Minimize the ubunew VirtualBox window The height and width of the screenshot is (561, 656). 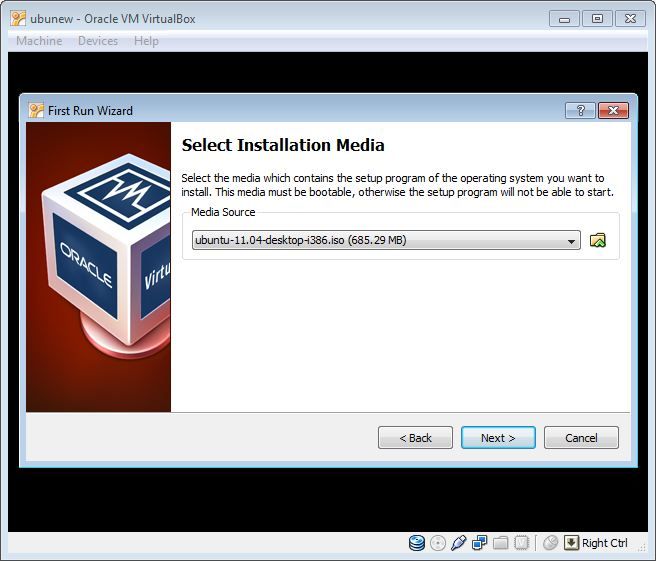(x=564, y=19)
